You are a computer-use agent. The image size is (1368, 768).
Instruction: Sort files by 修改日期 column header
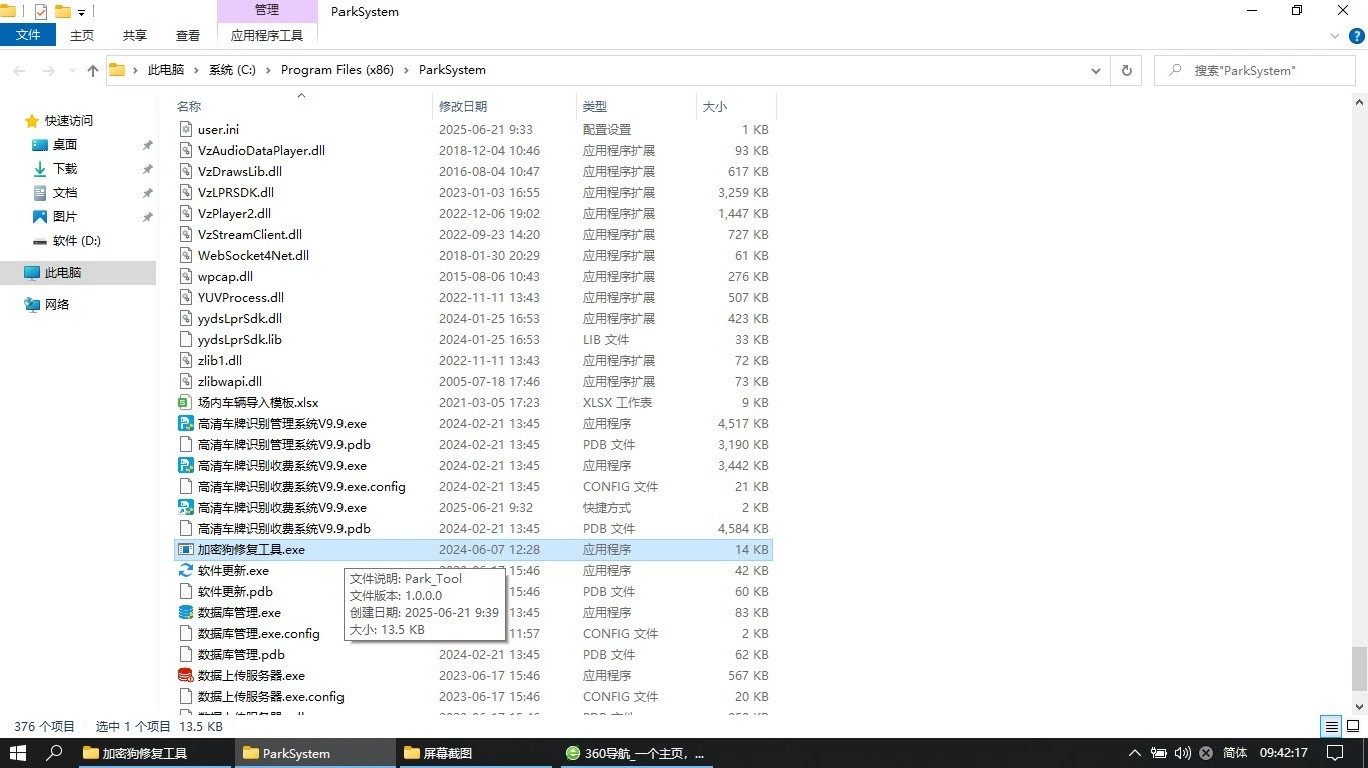463,106
